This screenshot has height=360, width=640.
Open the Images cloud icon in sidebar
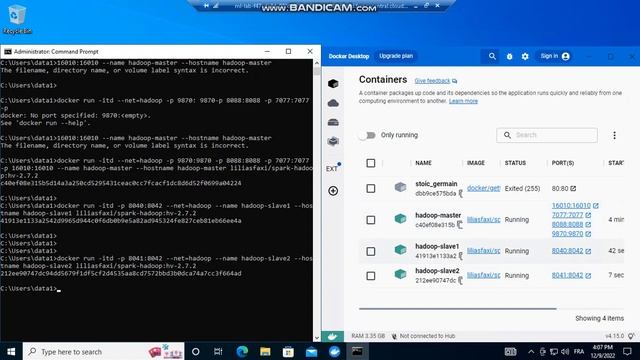(x=333, y=103)
